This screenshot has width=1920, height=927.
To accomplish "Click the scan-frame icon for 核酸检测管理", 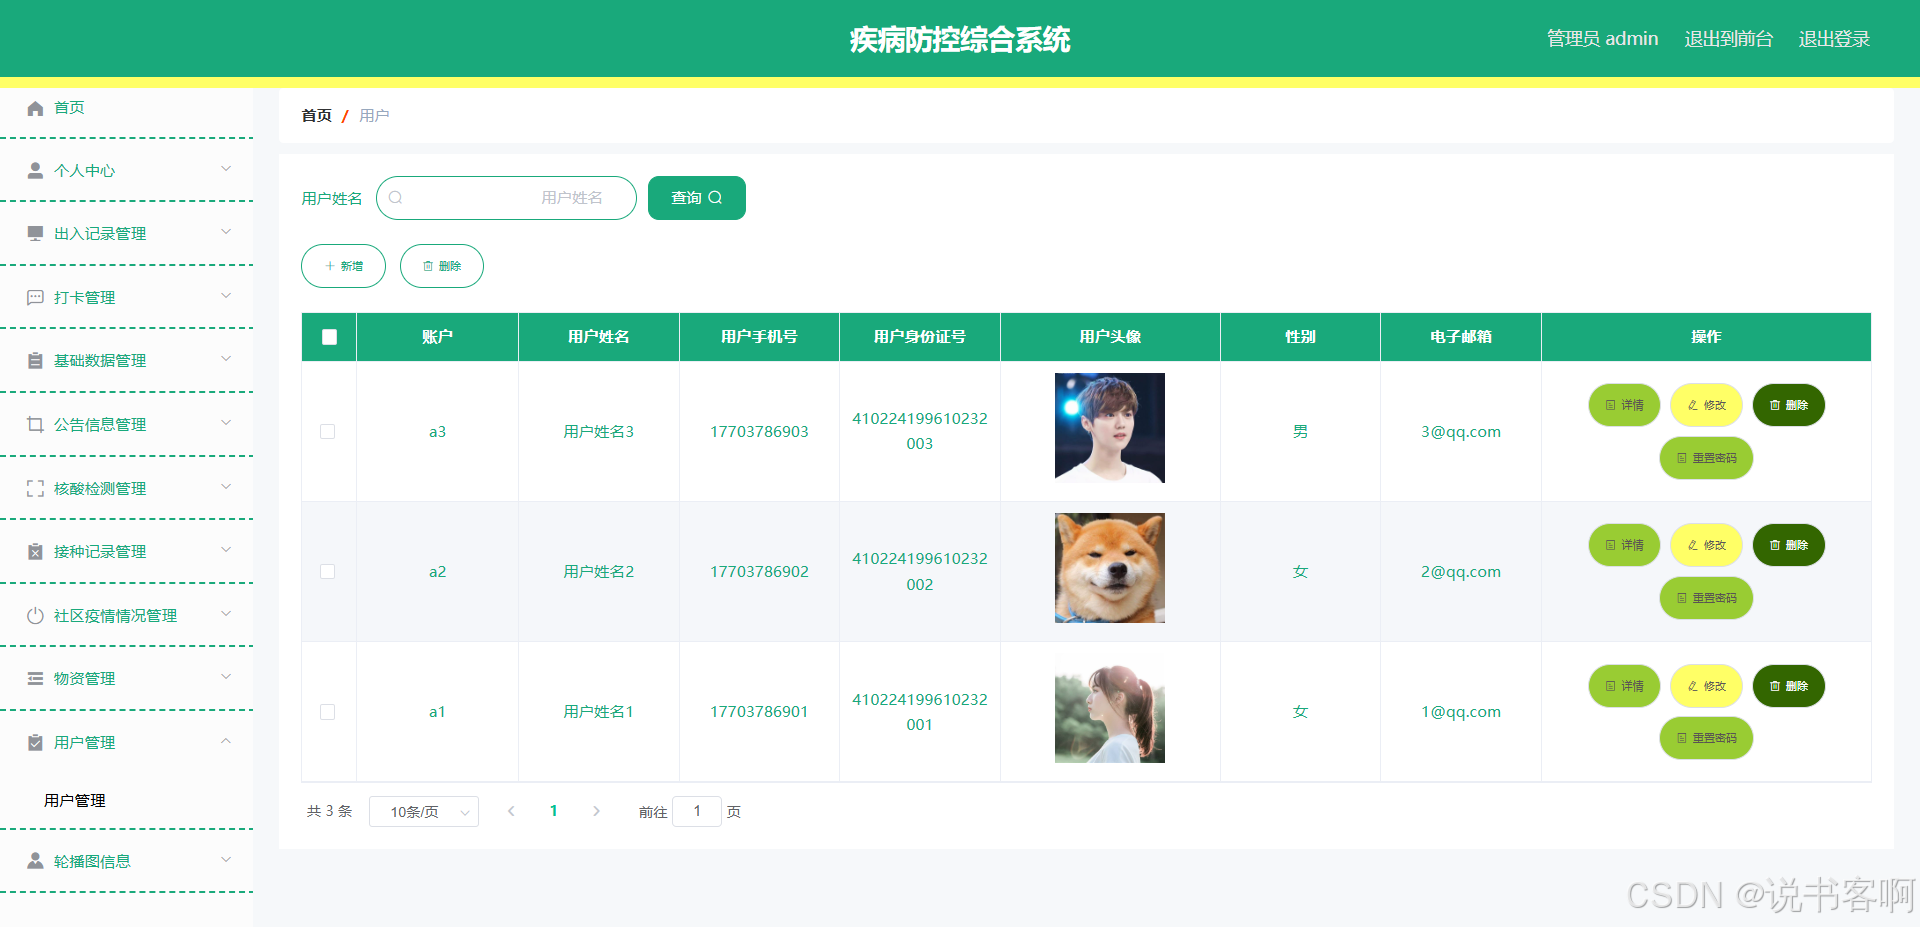I will pos(35,488).
